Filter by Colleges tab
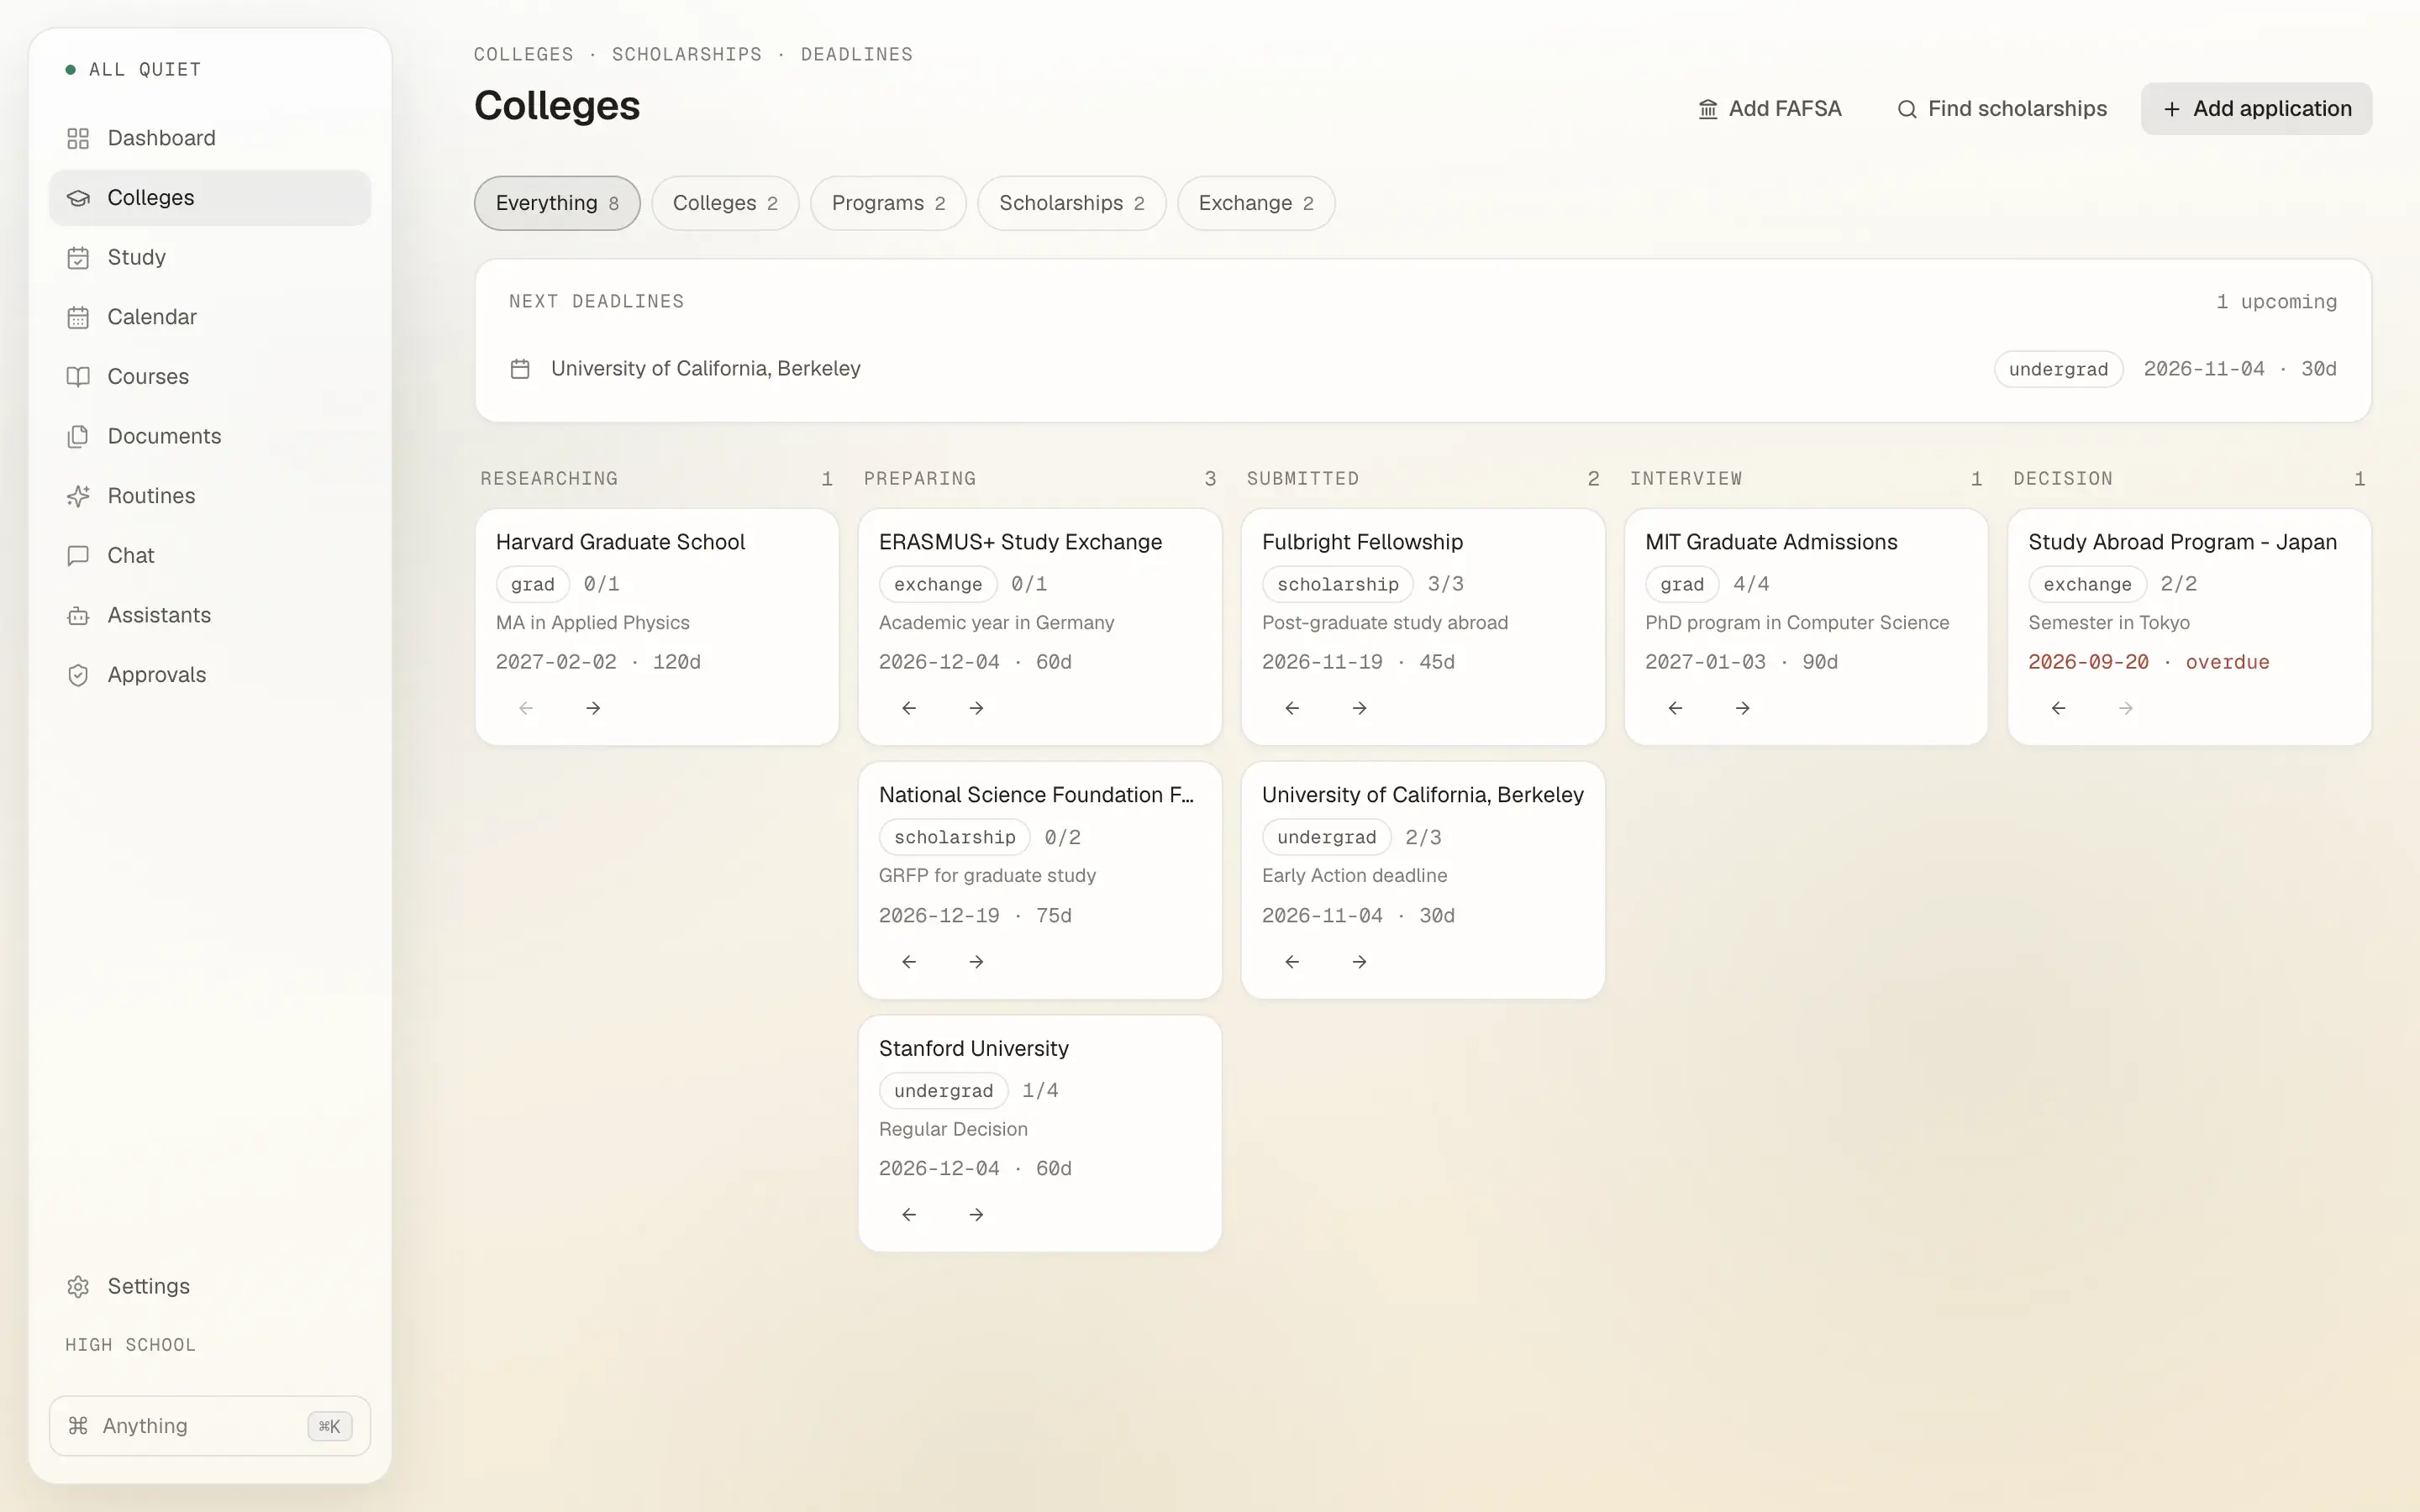 pos(725,203)
